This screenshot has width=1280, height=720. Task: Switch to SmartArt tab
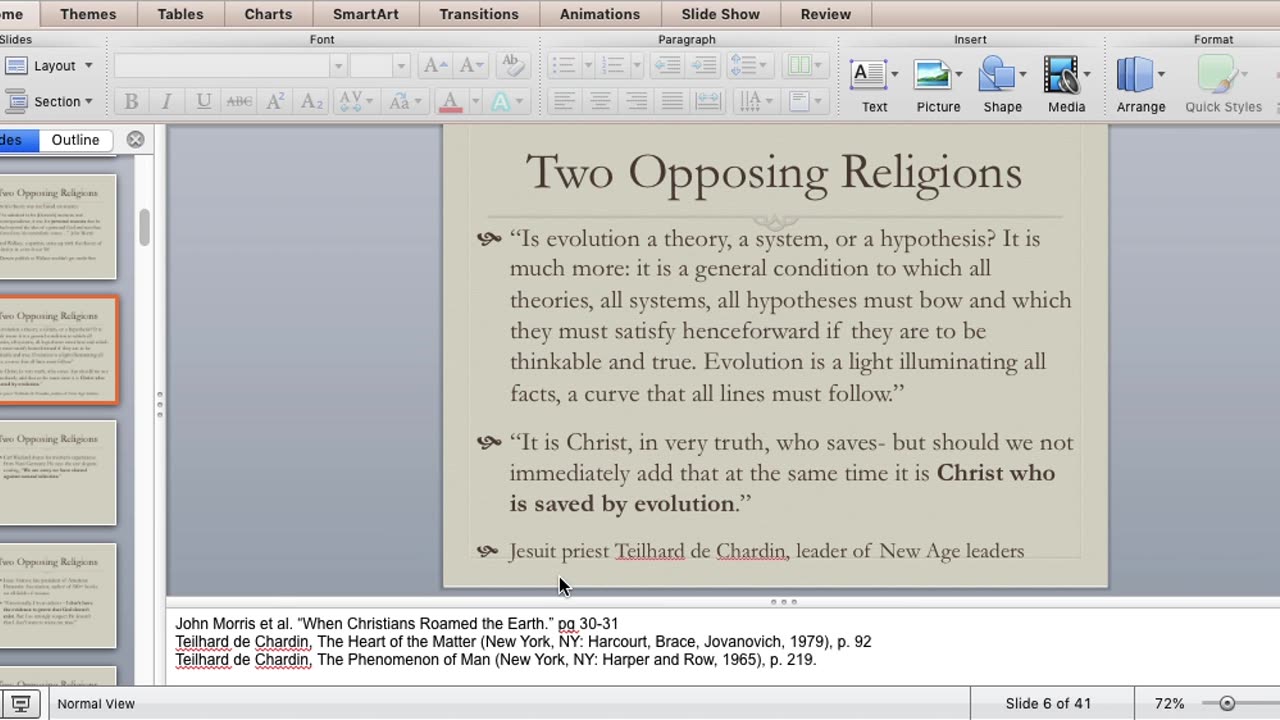click(365, 14)
